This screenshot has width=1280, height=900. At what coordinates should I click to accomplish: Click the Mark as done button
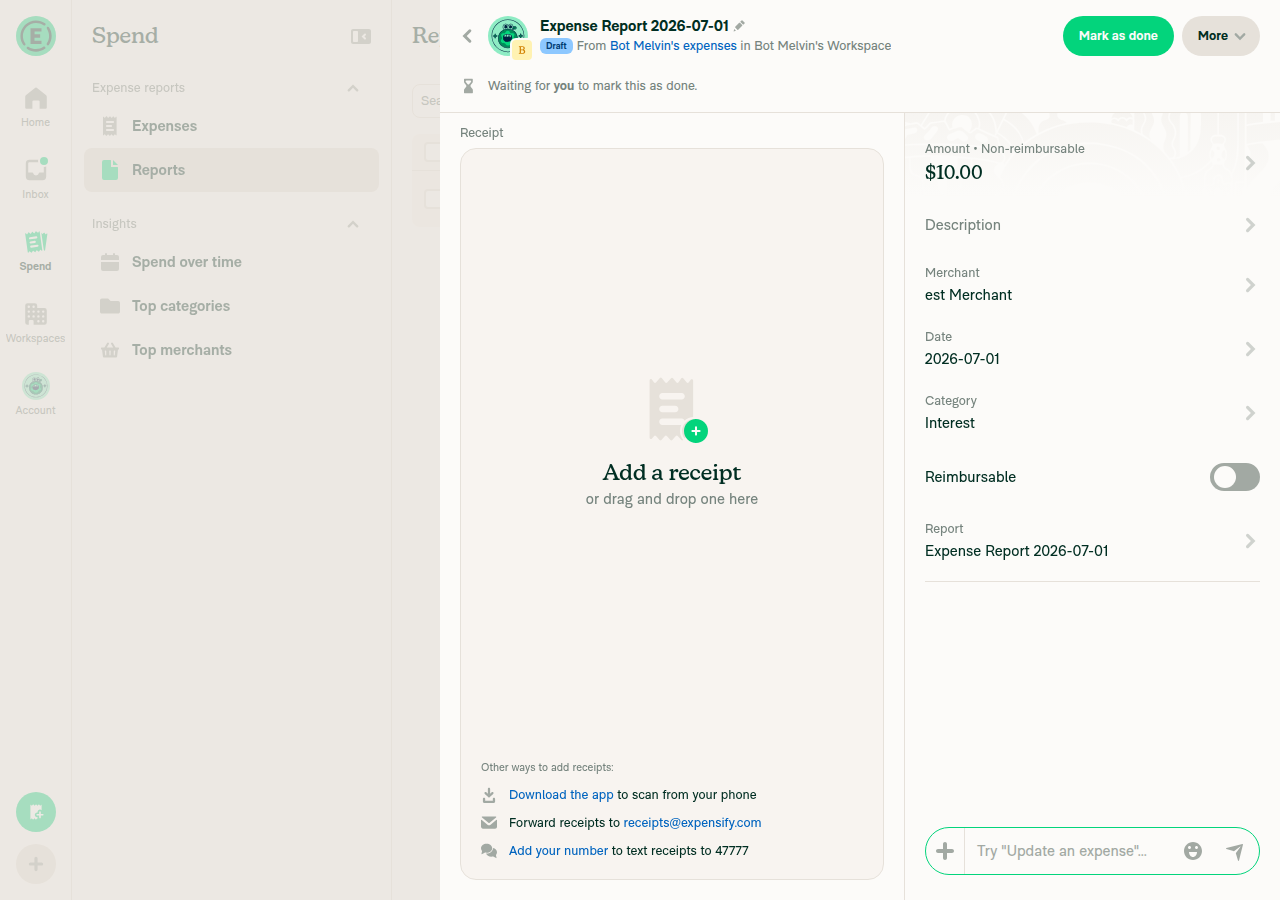tap(1118, 36)
